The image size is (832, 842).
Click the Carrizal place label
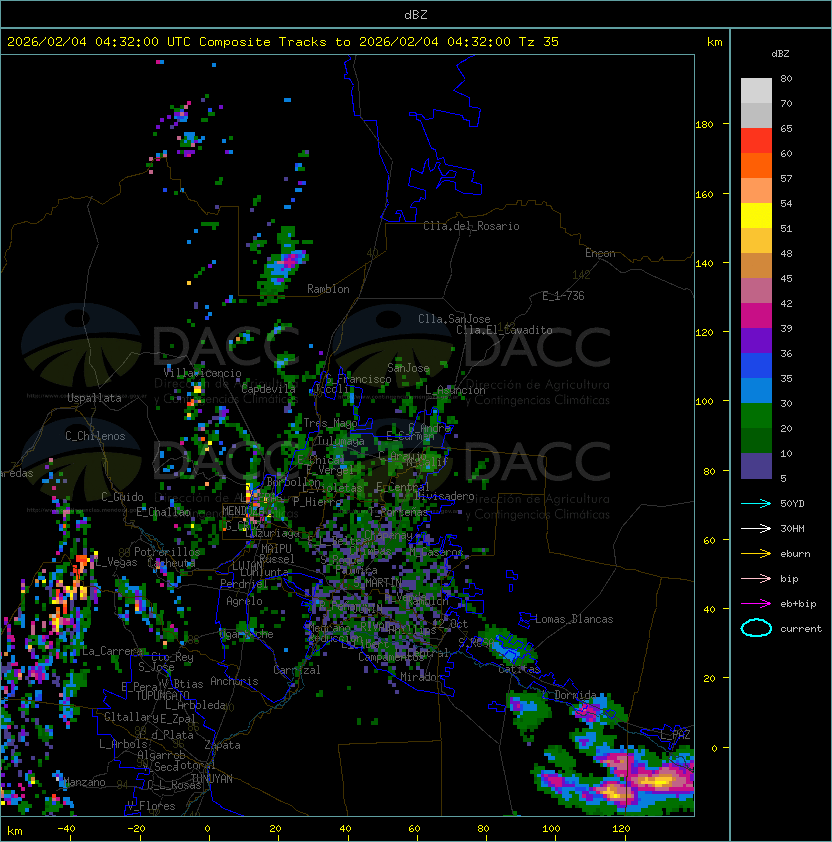click(x=297, y=670)
